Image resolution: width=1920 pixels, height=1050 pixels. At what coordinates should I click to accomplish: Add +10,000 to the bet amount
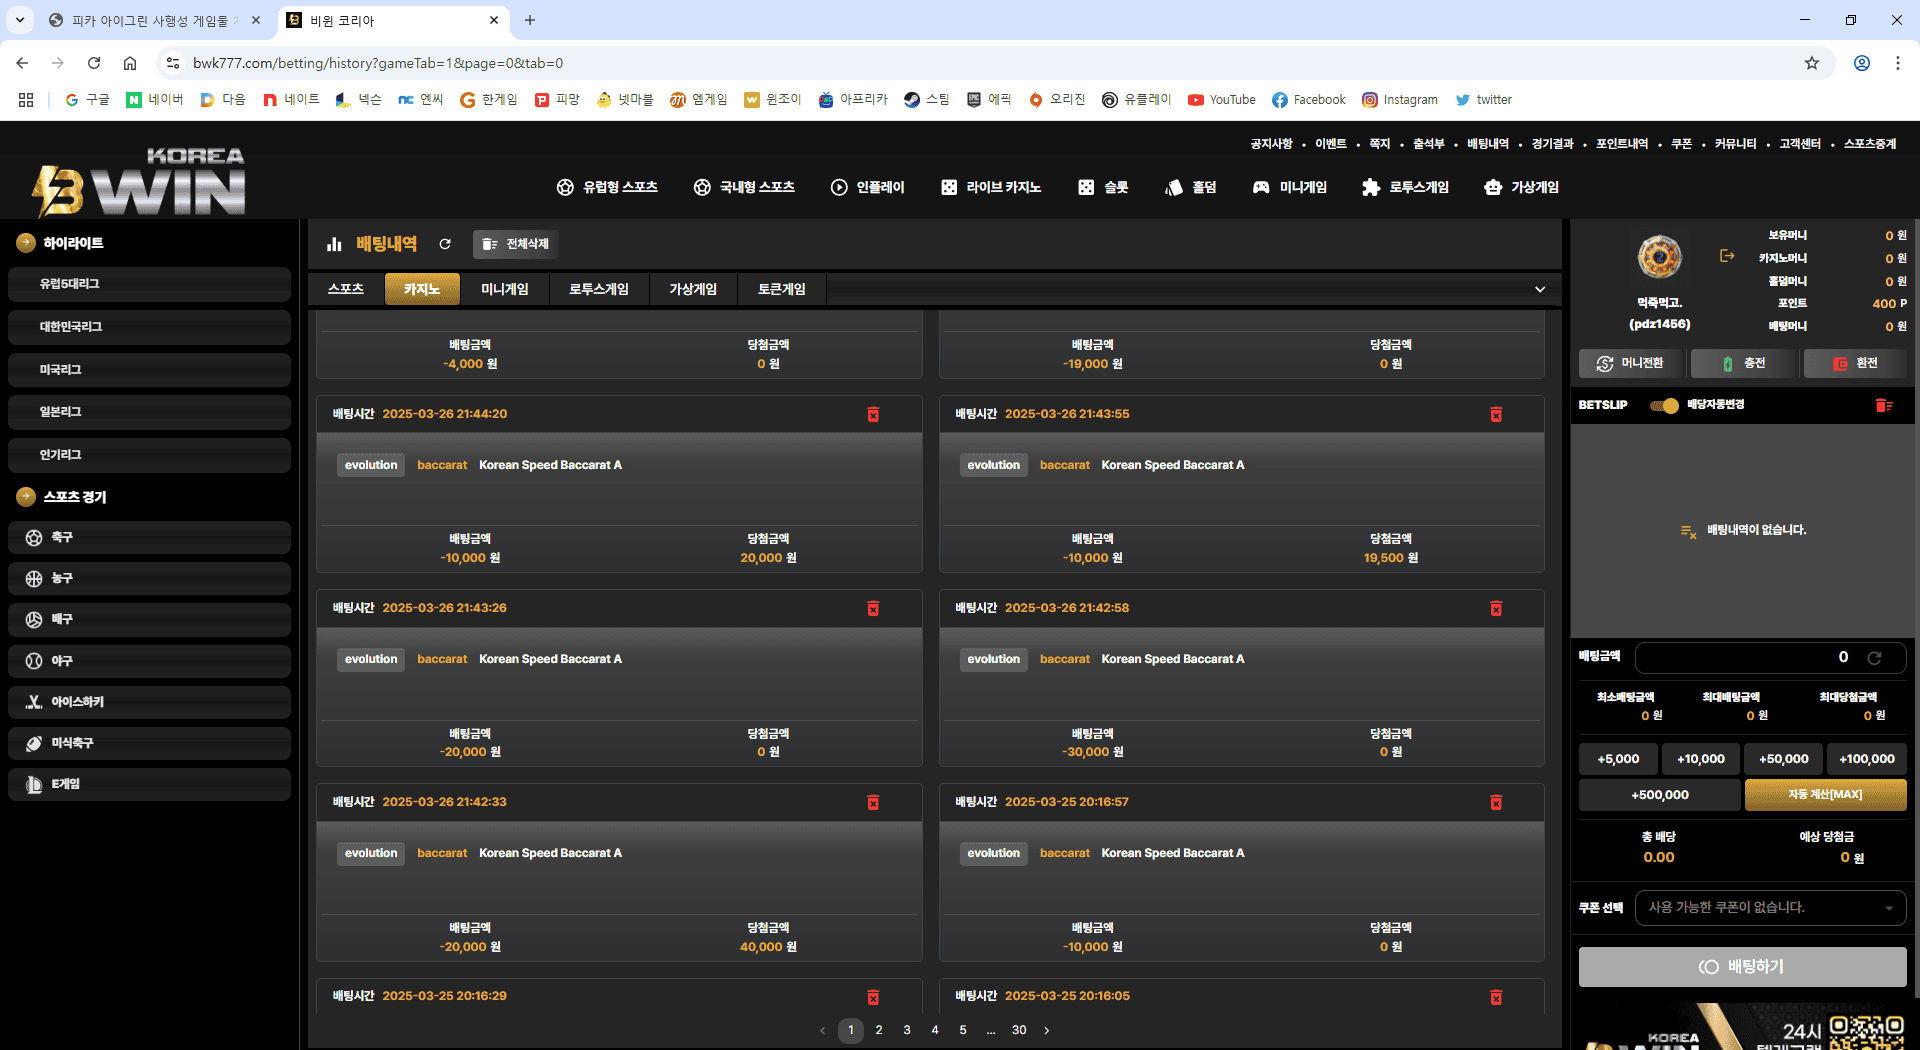(x=1700, y=759)
